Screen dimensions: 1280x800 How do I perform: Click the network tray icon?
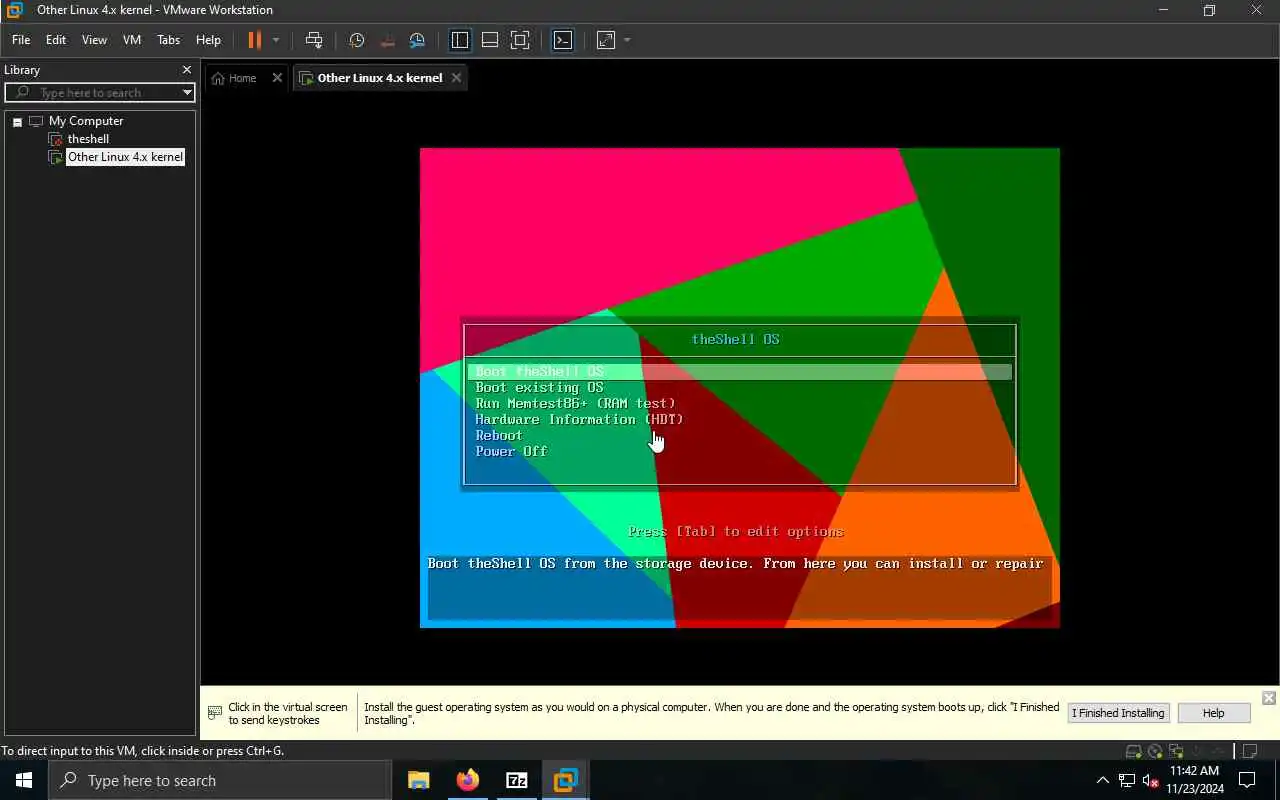tap(1127, 780)
